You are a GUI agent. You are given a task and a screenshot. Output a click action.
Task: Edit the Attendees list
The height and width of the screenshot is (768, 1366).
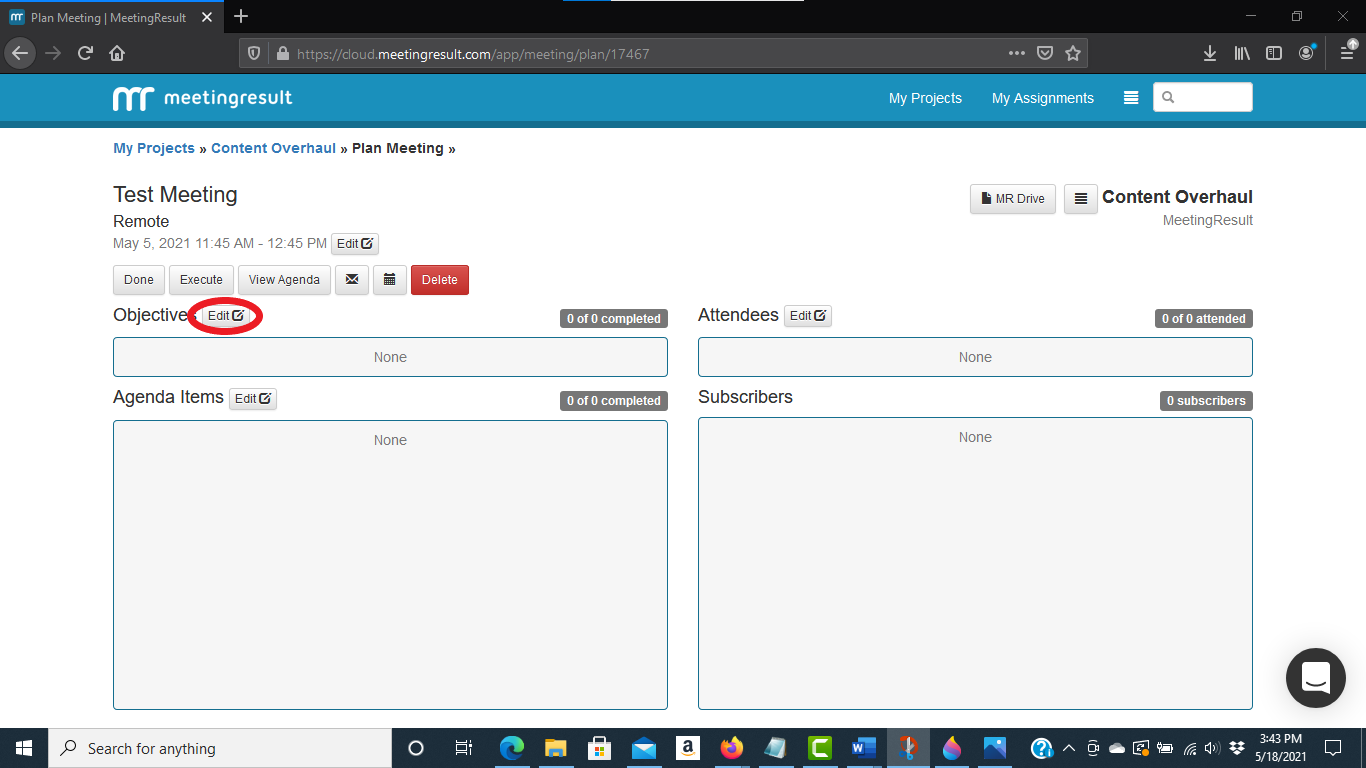click(807, 316)
